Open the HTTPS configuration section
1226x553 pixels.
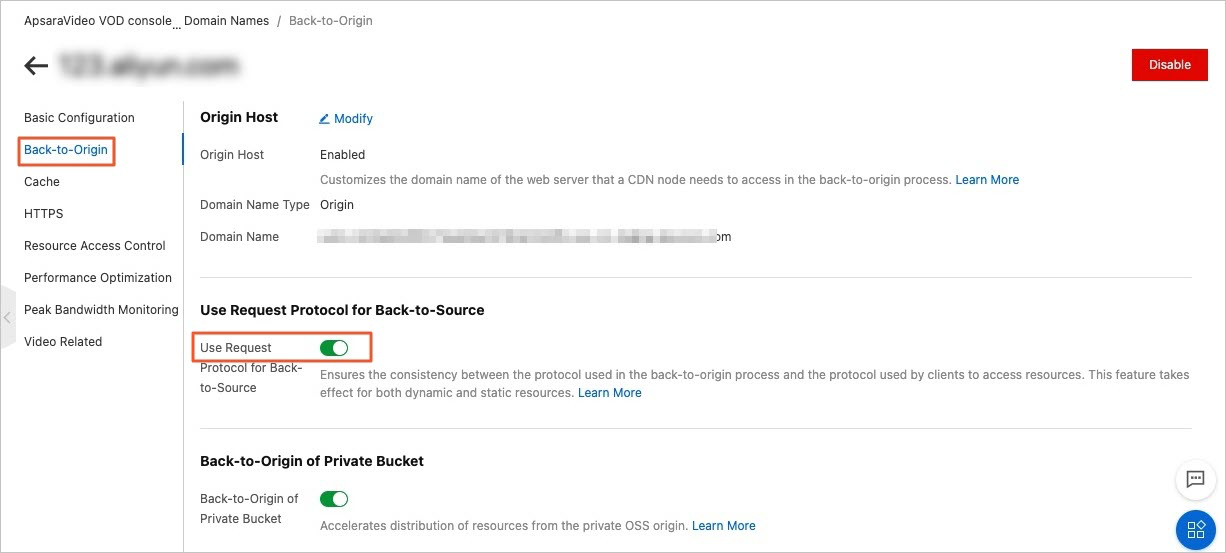44,214
